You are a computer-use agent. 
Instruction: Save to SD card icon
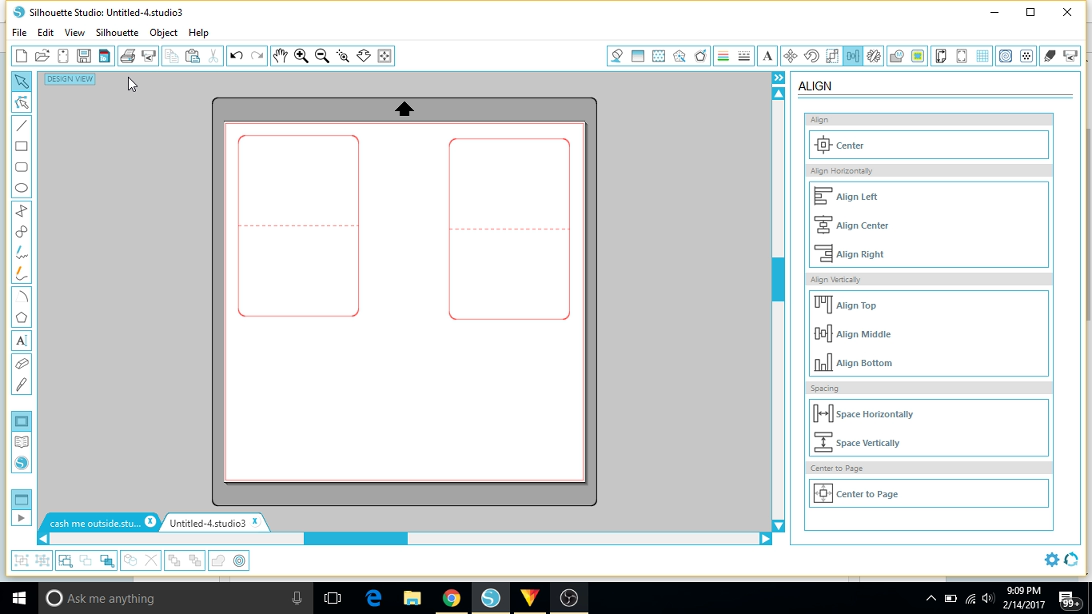coord(104,56)
